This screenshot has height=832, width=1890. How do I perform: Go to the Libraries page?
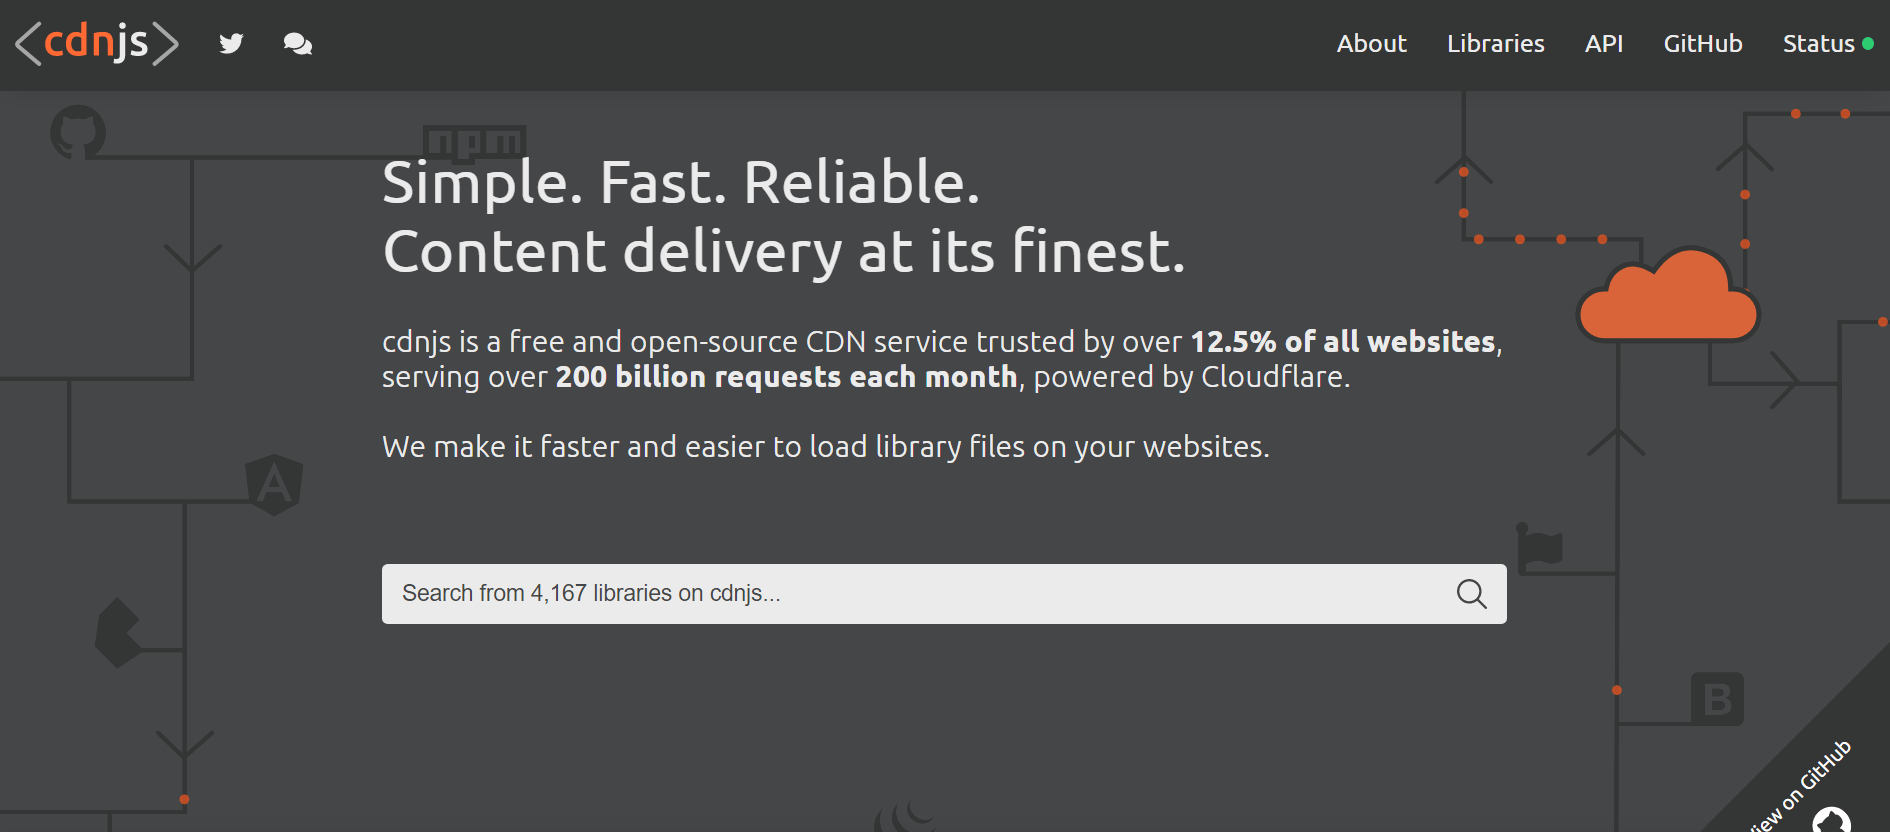(1495, 44)
